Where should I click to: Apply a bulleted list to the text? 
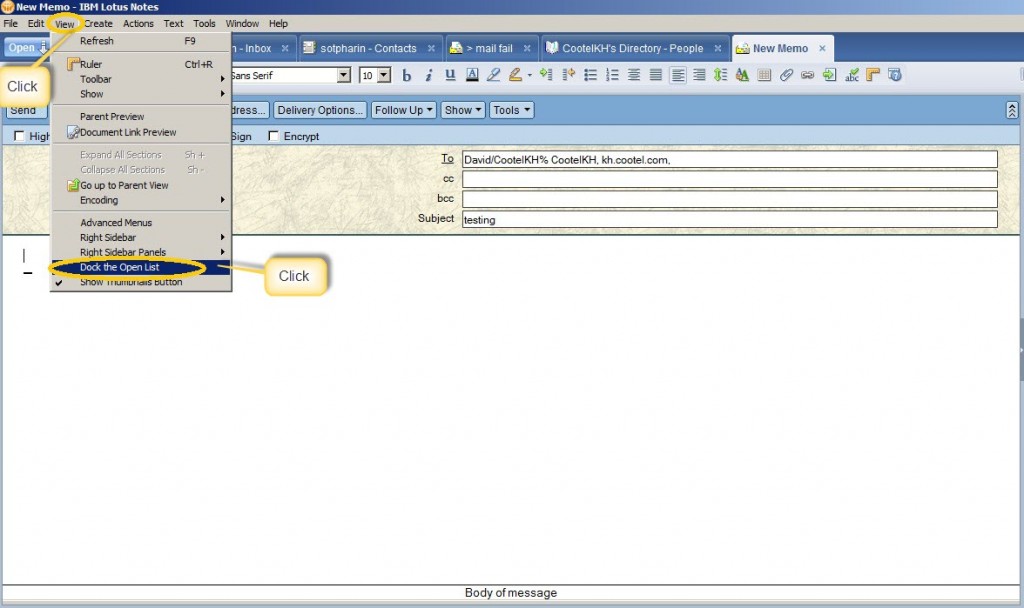tap(590, 75)
